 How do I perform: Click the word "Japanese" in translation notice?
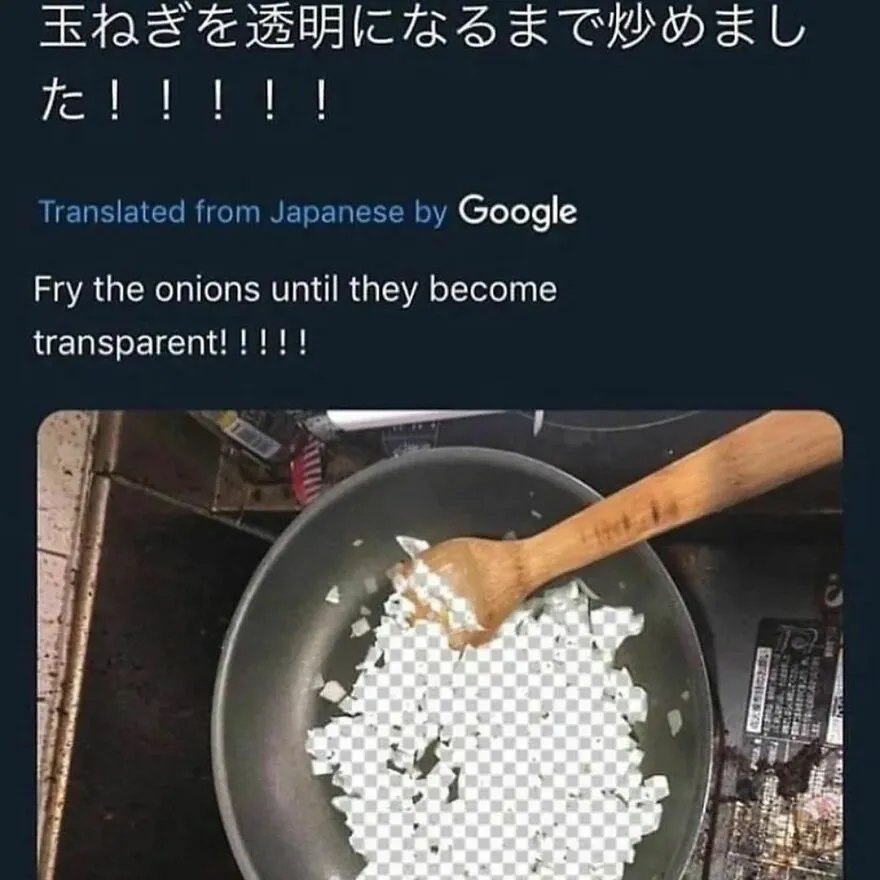[337, 213]
